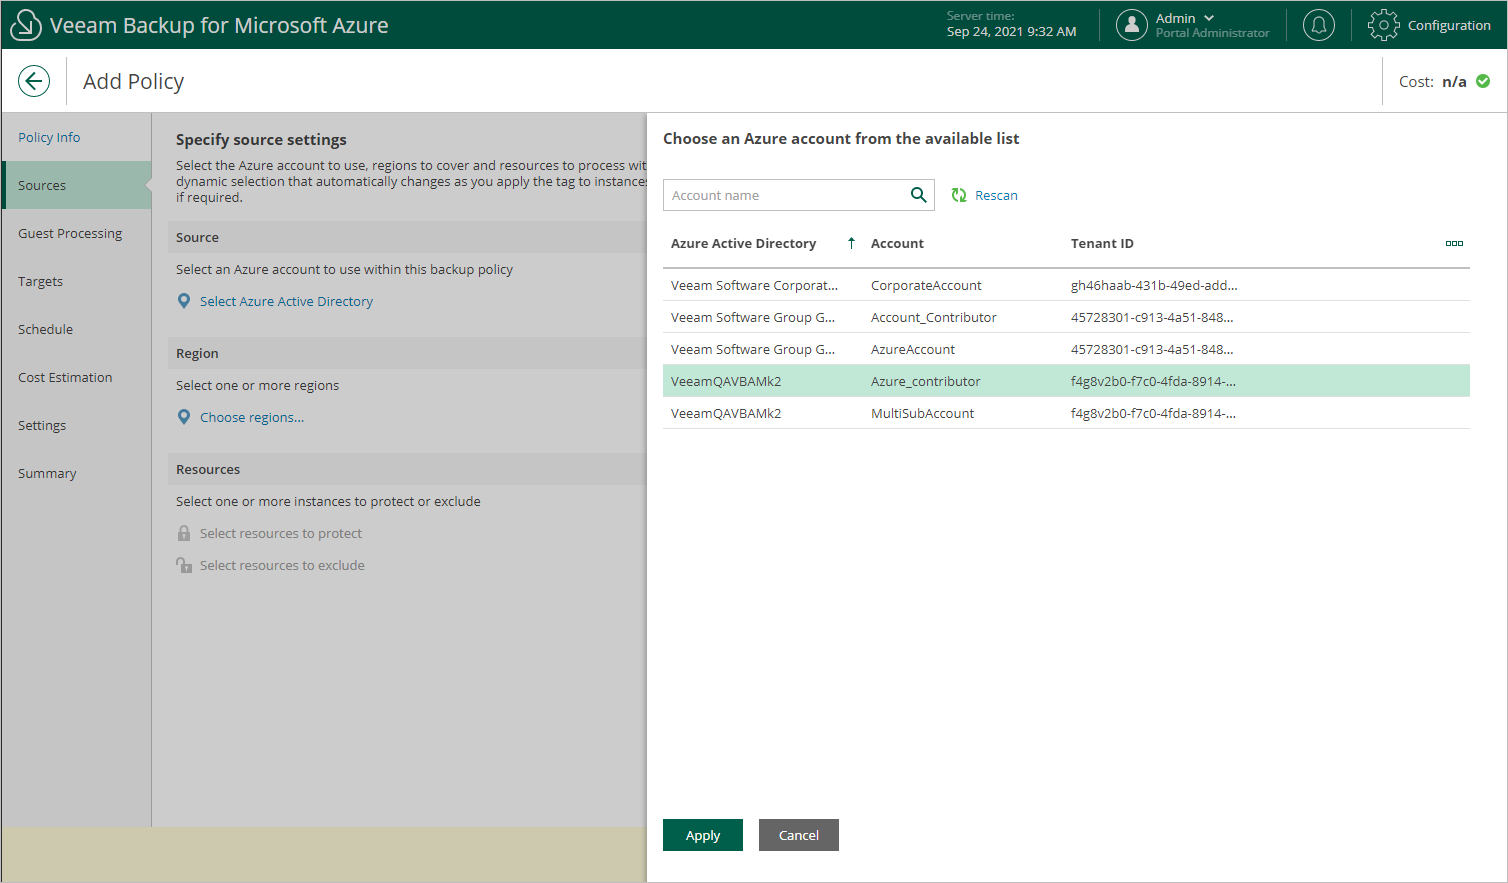The width and height of the screenshot is (1508, 883).
Task: Open the Choose regions link
Action: (252, 417)
